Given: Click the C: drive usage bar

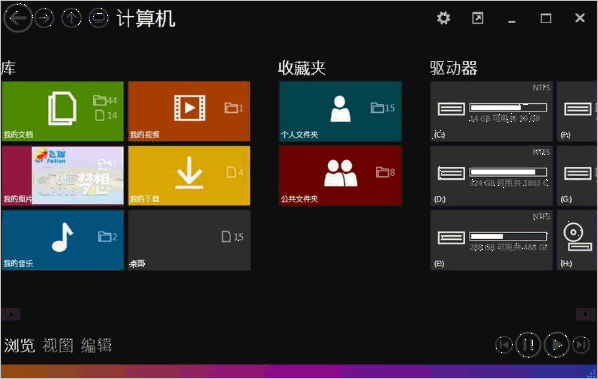Looking at the screenshot, I should coord(508,108).
